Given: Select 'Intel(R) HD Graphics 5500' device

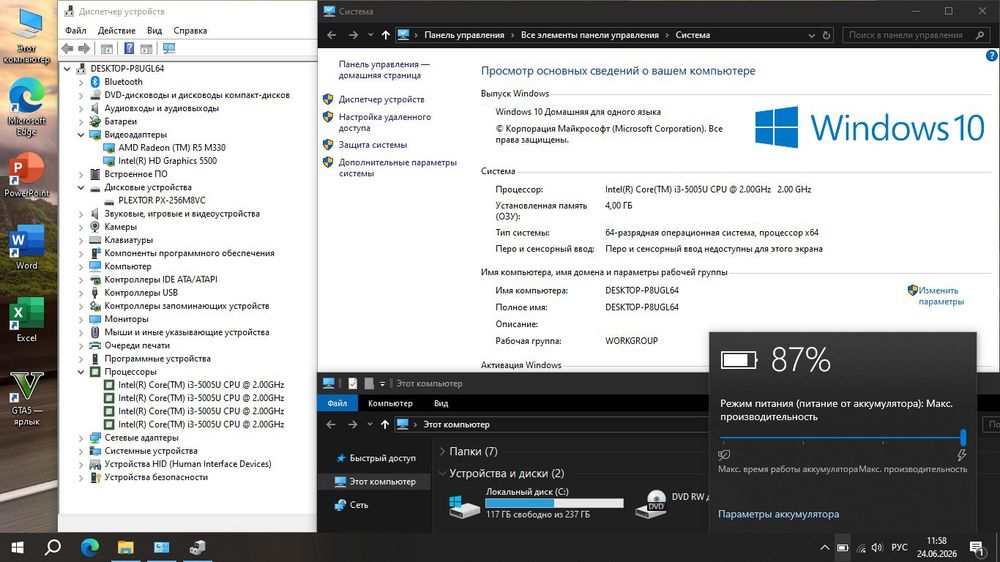Looking at the screenshot, I should [167, 161].
